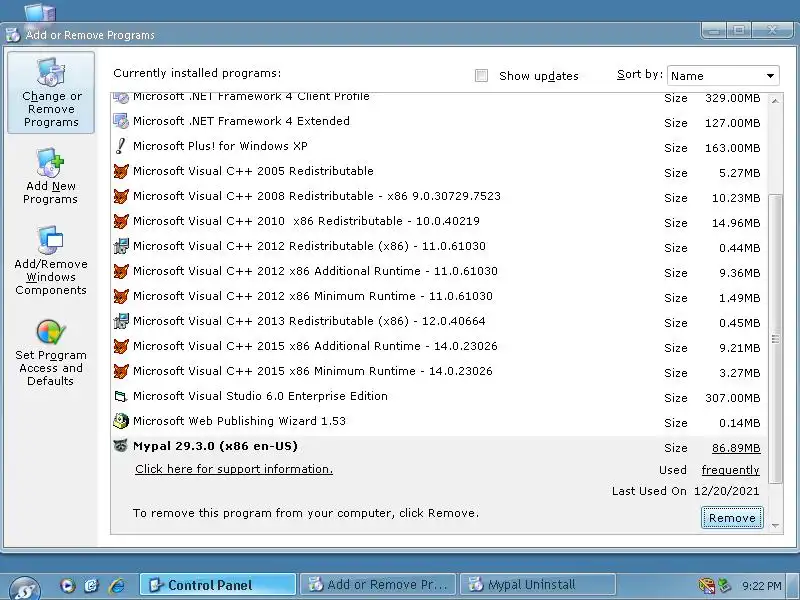
Task: Click icon of Visual C++ 2012 Redistributable (x86)
Action: pos(121,246)
